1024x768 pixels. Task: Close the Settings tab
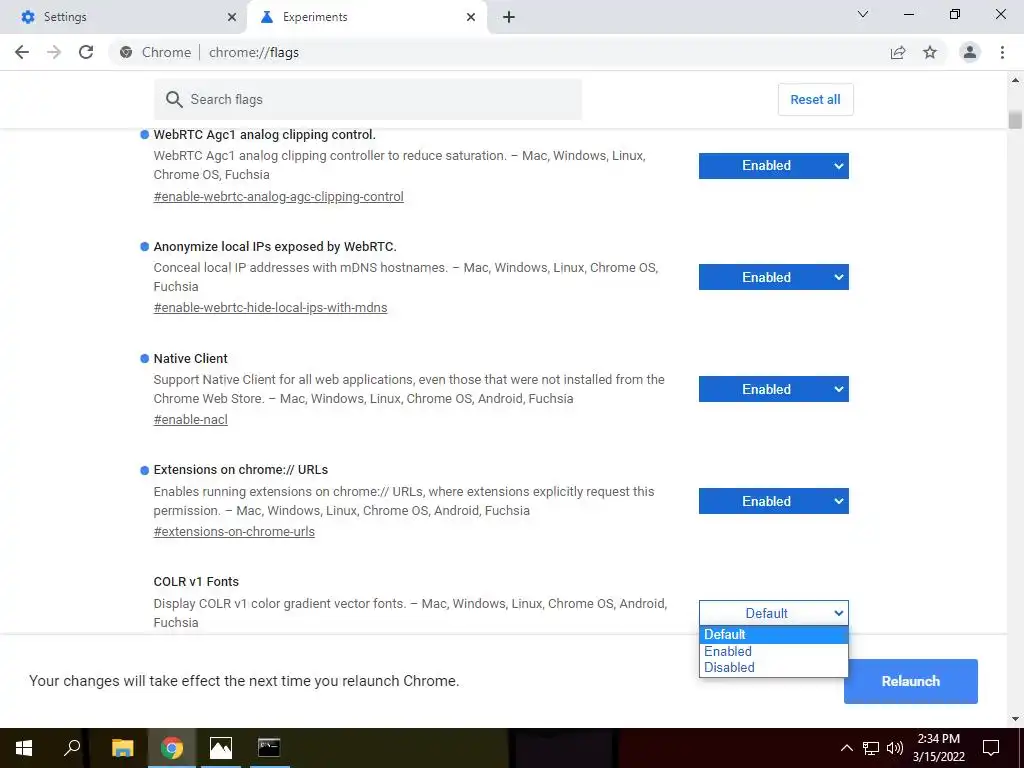[232, 17]
